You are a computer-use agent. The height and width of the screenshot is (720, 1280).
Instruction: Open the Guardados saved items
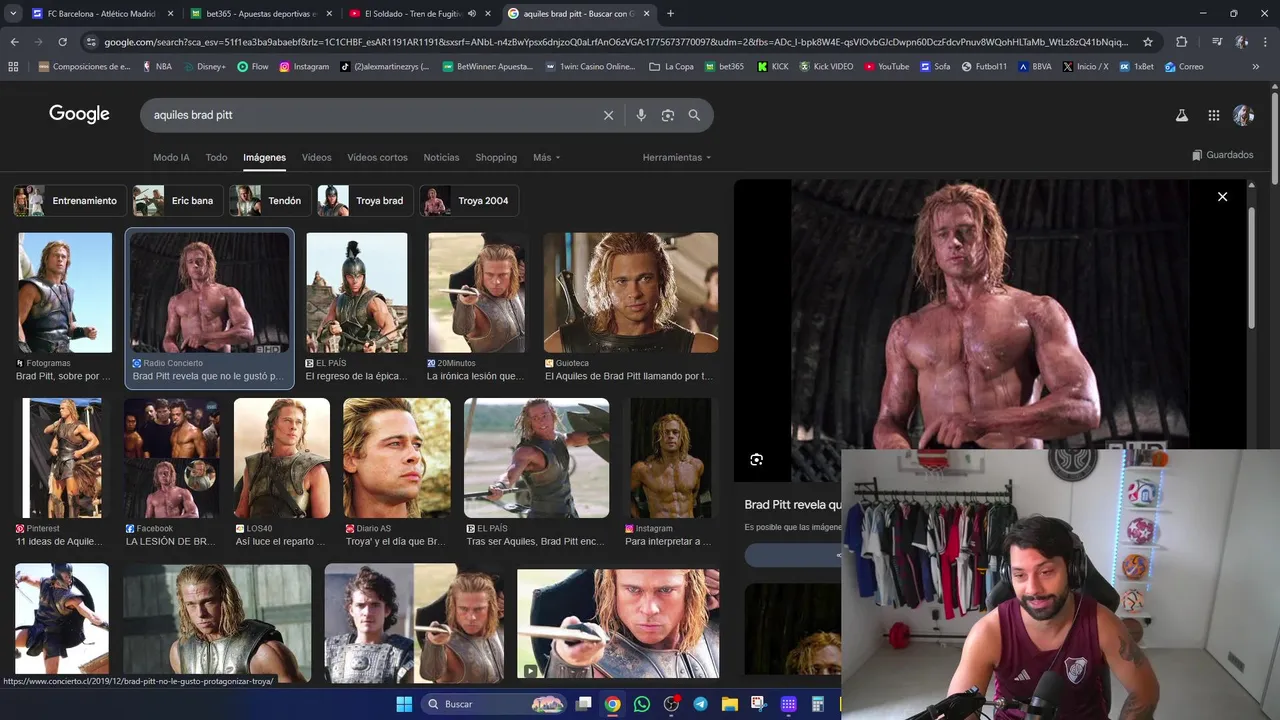tap(1222, 155)
